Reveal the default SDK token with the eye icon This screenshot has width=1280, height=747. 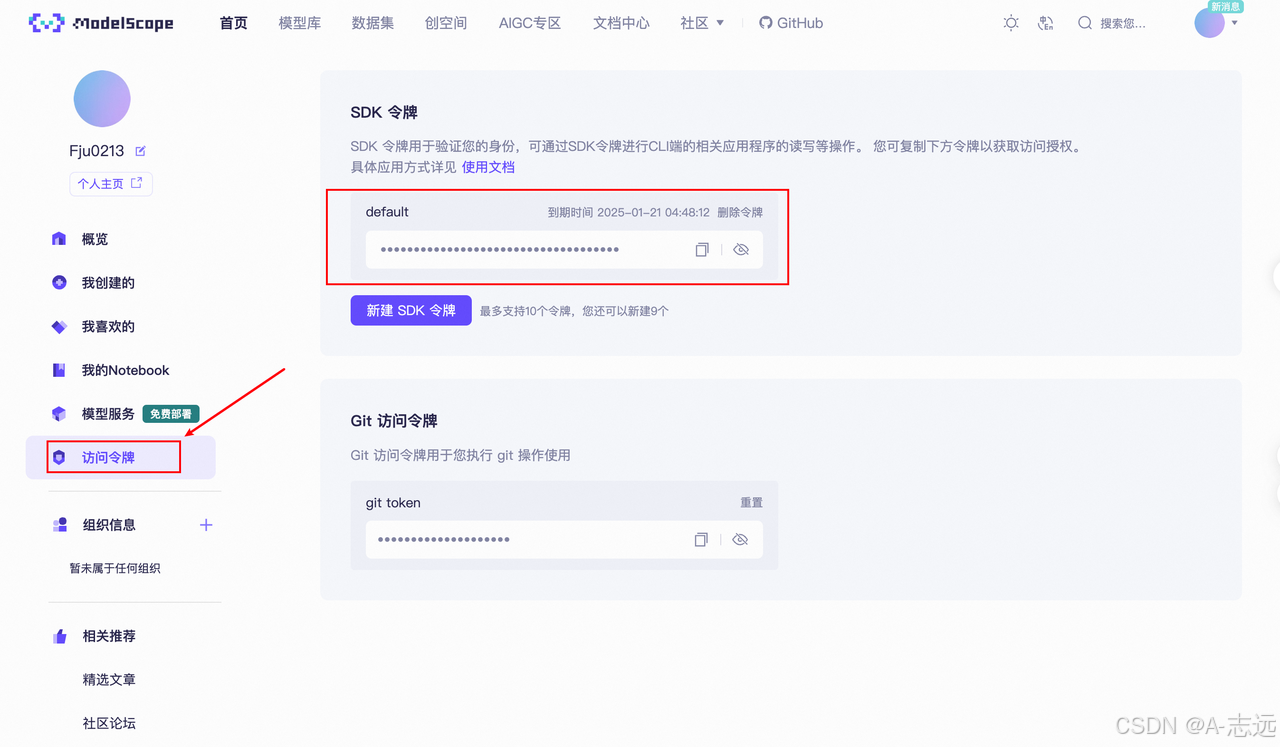(x=741, y=250)
